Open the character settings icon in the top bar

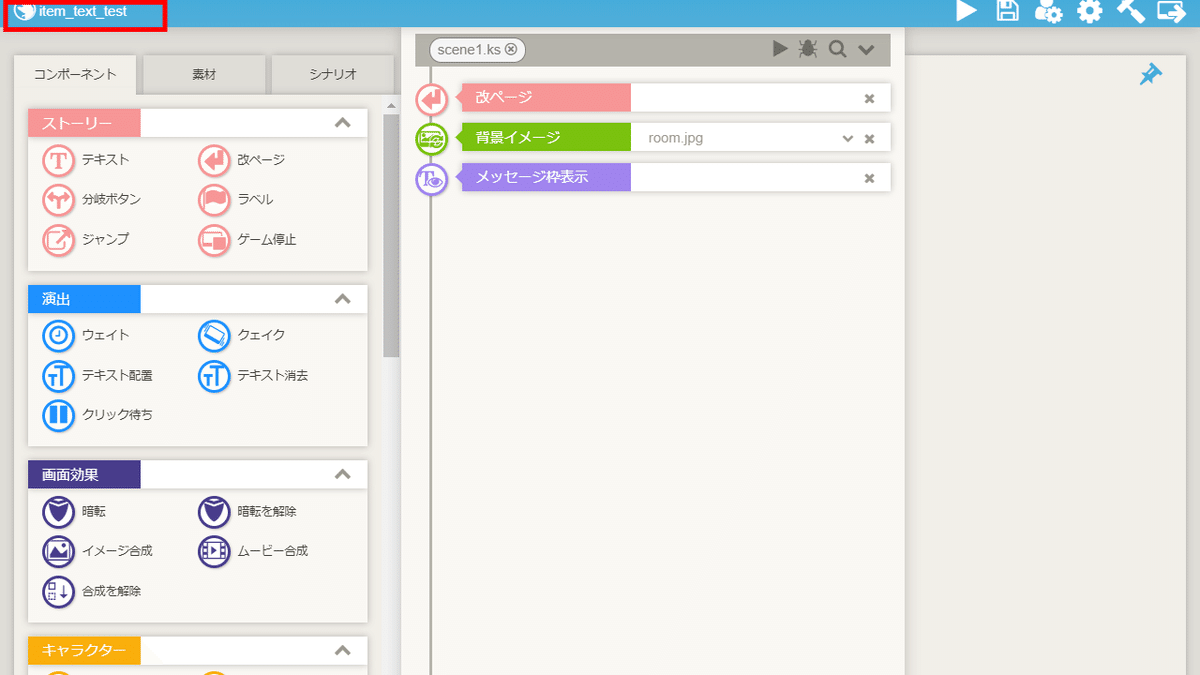point(1048,12)
